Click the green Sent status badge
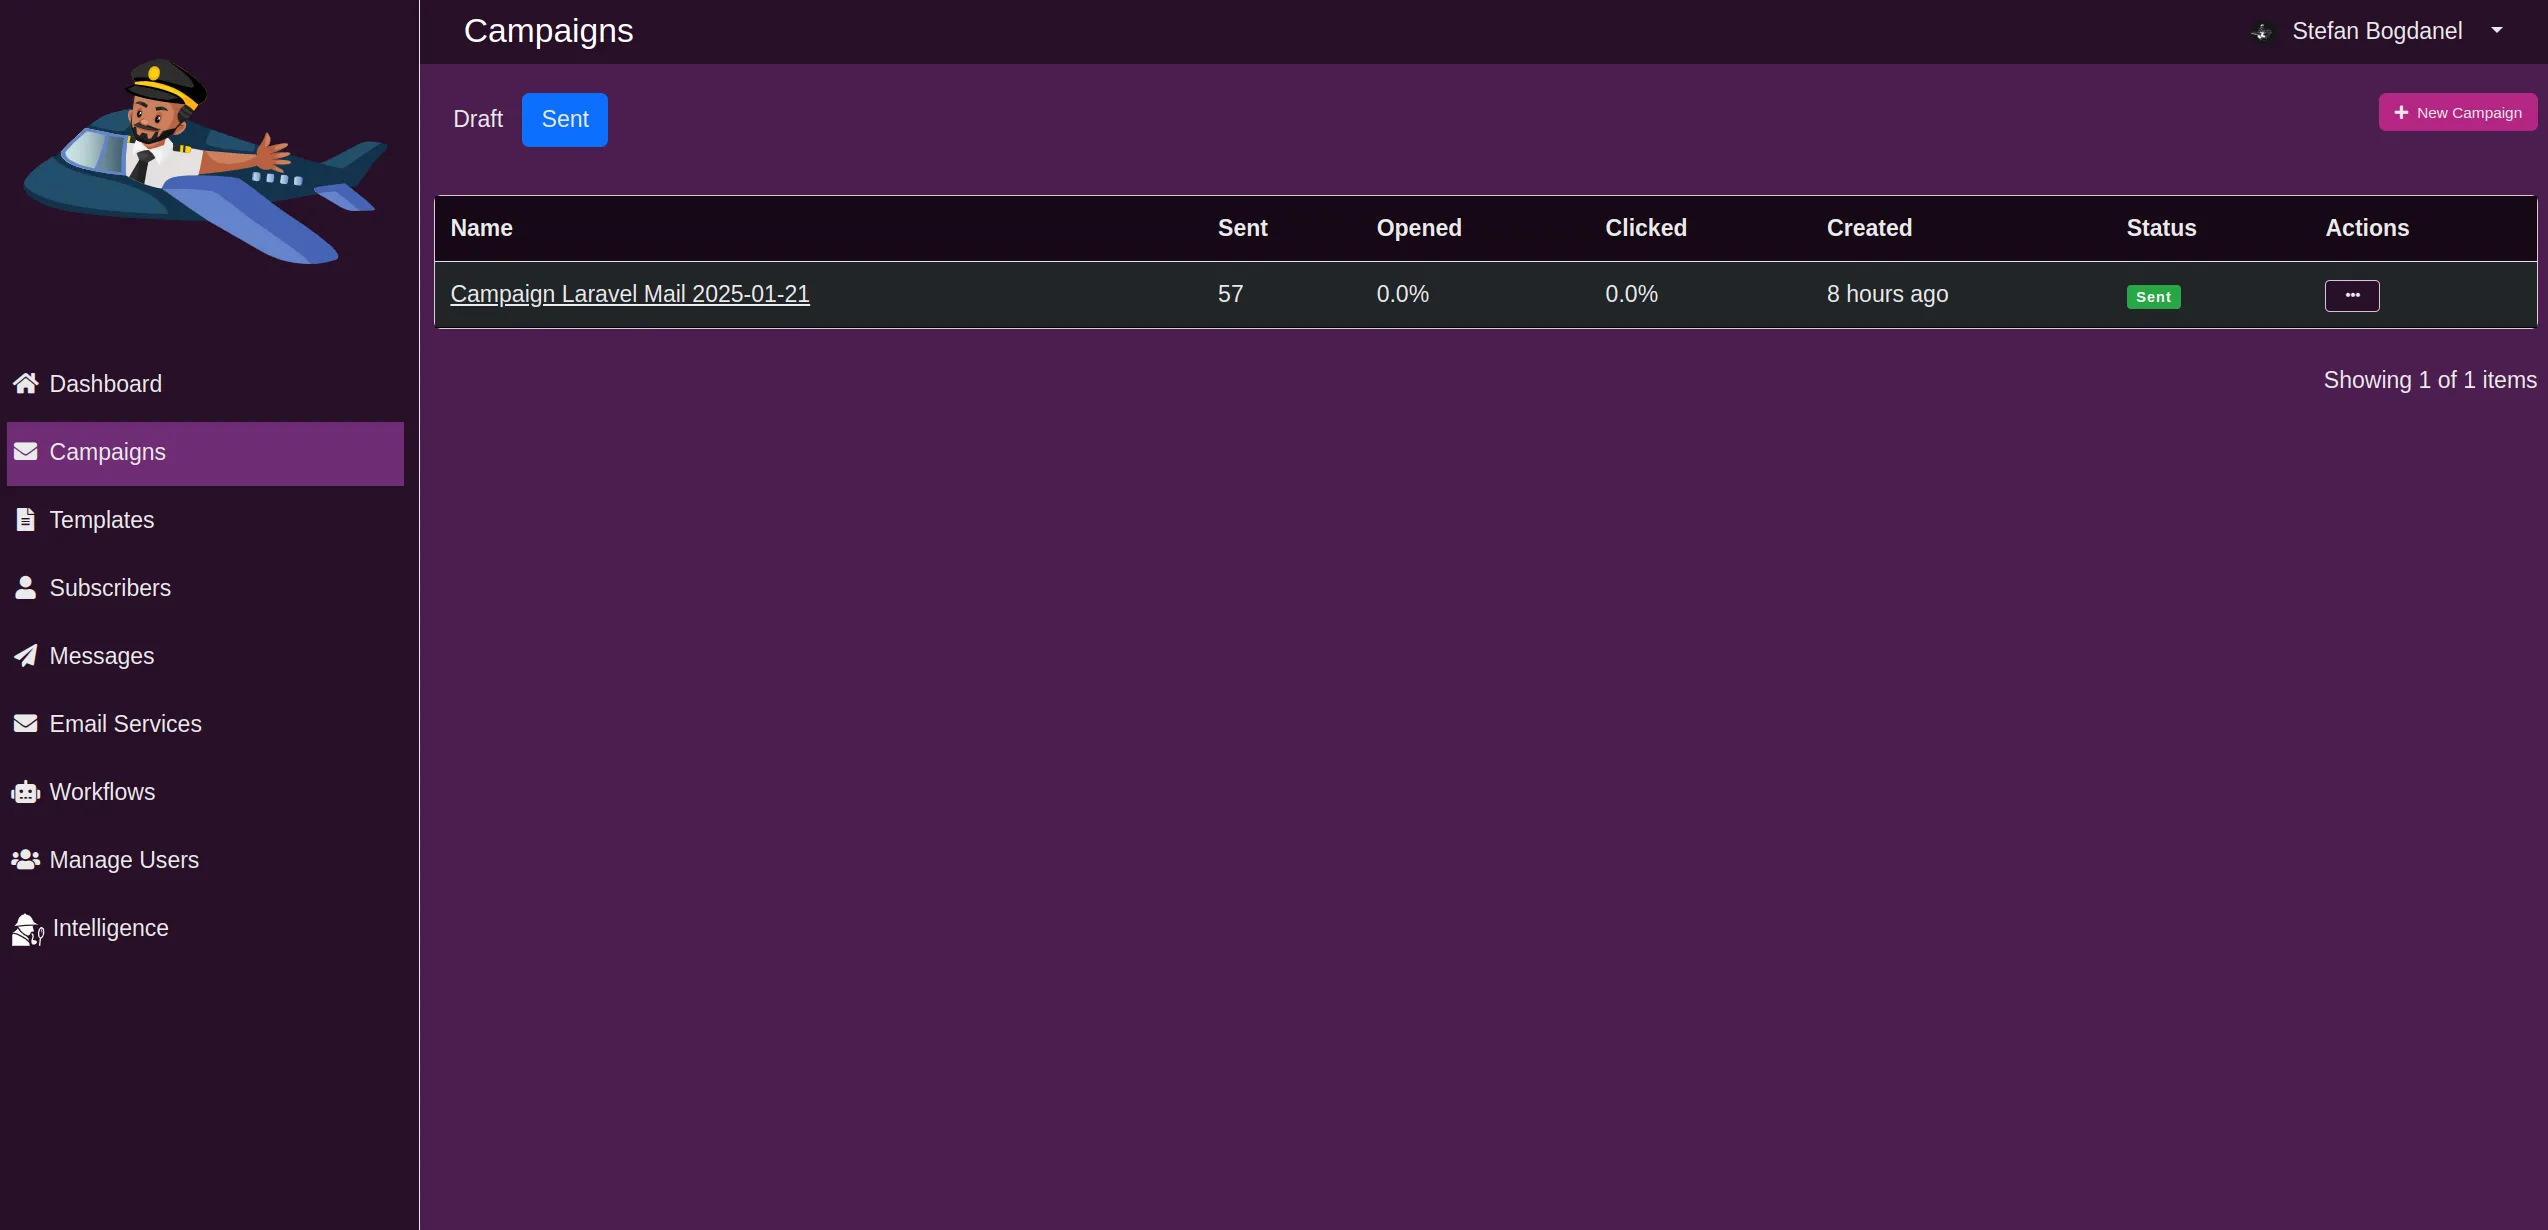The height and width of the screenshot is (1230, 2548). pyautogui.click(x=2153, y=297)
